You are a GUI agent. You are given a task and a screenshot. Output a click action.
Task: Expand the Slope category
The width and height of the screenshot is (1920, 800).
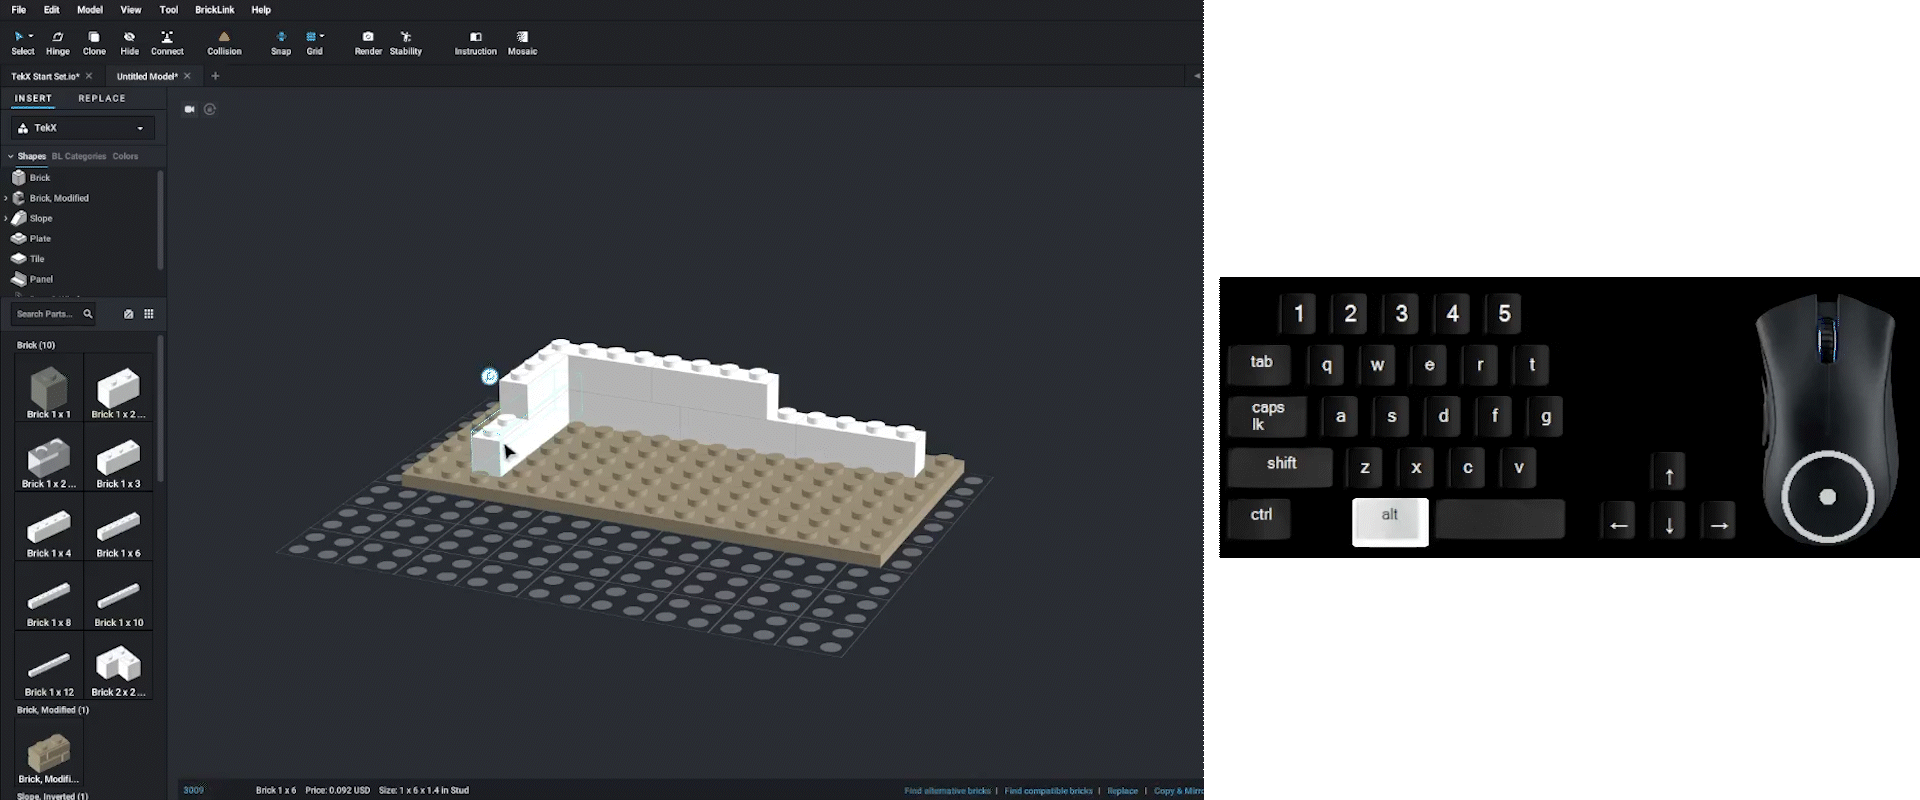pos(6,218)
